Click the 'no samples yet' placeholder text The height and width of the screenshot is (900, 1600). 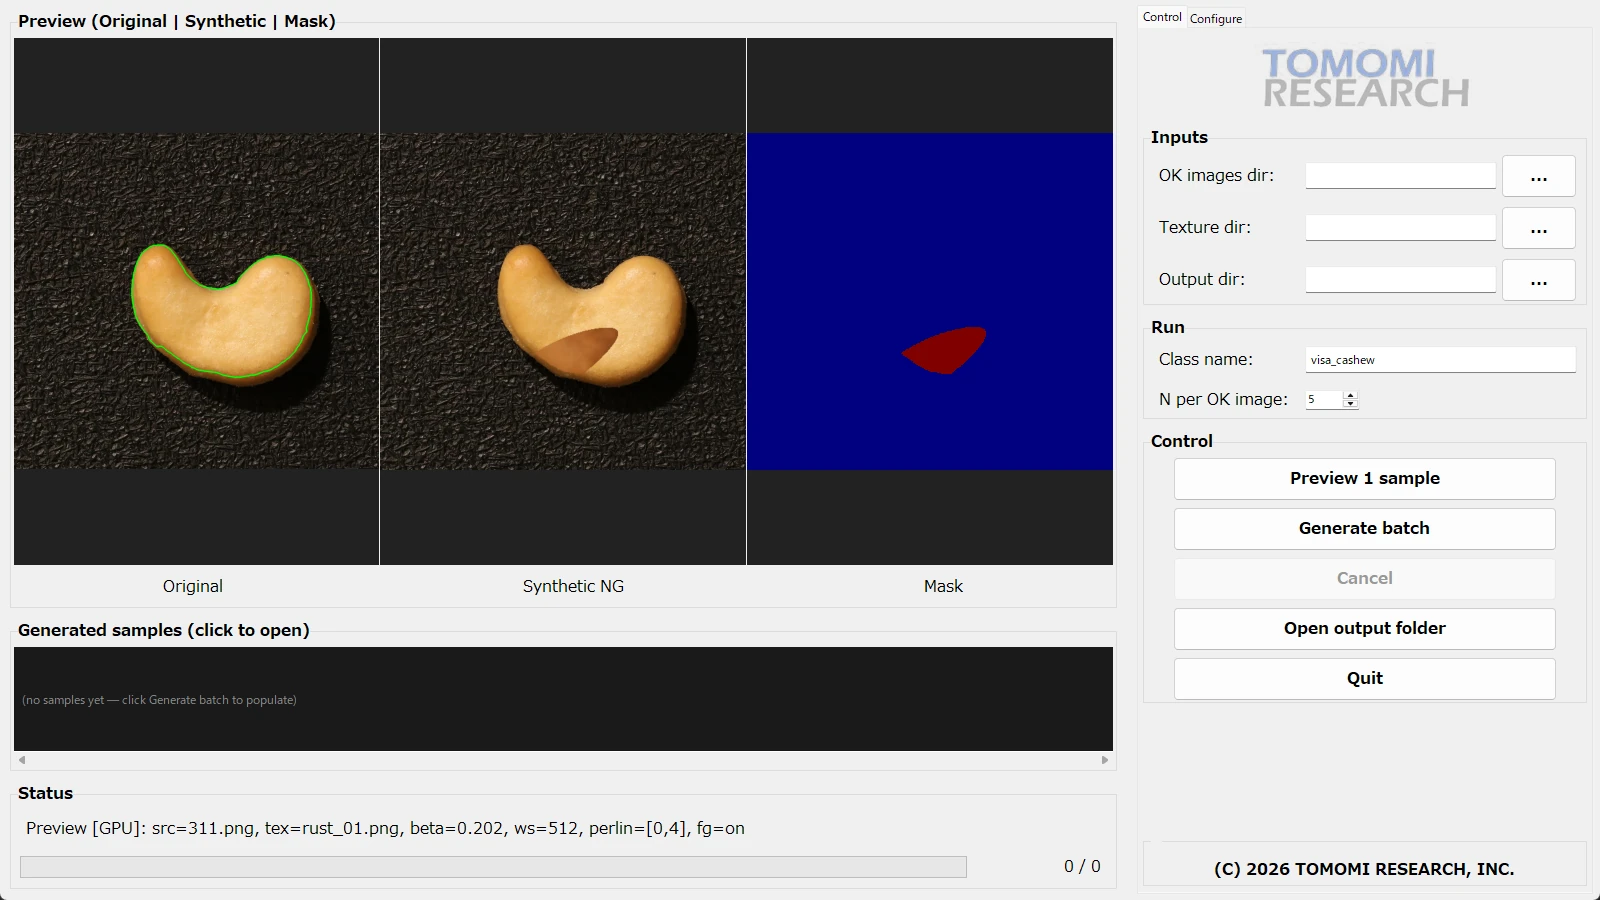click(x=159, y=700)
